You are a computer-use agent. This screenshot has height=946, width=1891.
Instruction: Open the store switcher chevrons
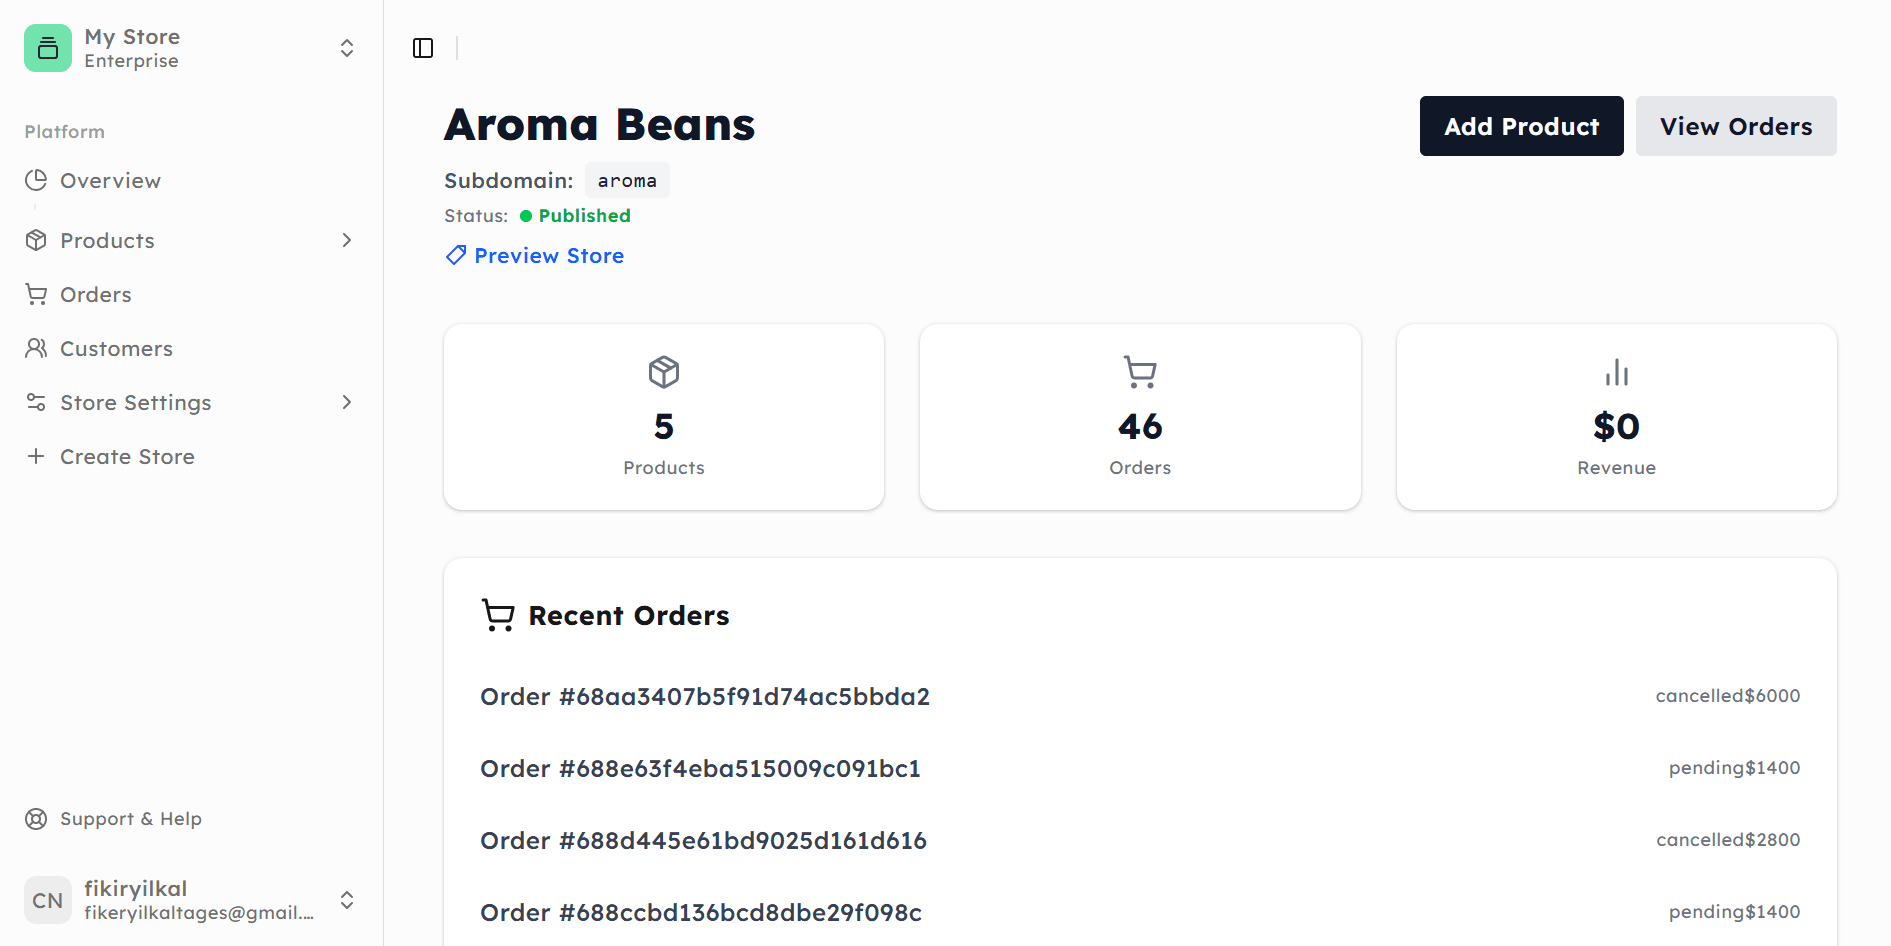(x=347, y=48)
